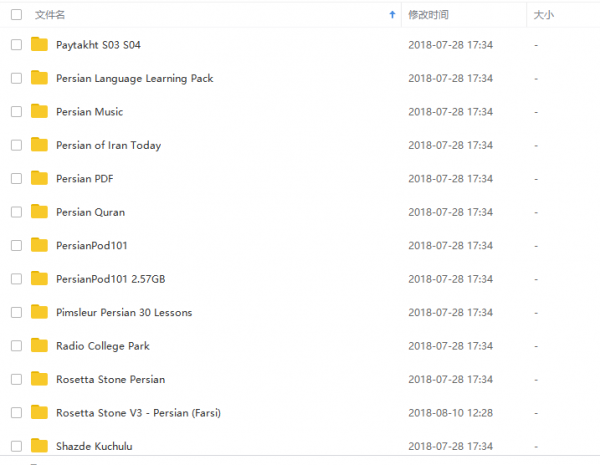The image size is (600, 465).
Task: Check the box for Persian Language Learning Pack
Action: click(16, 78)
